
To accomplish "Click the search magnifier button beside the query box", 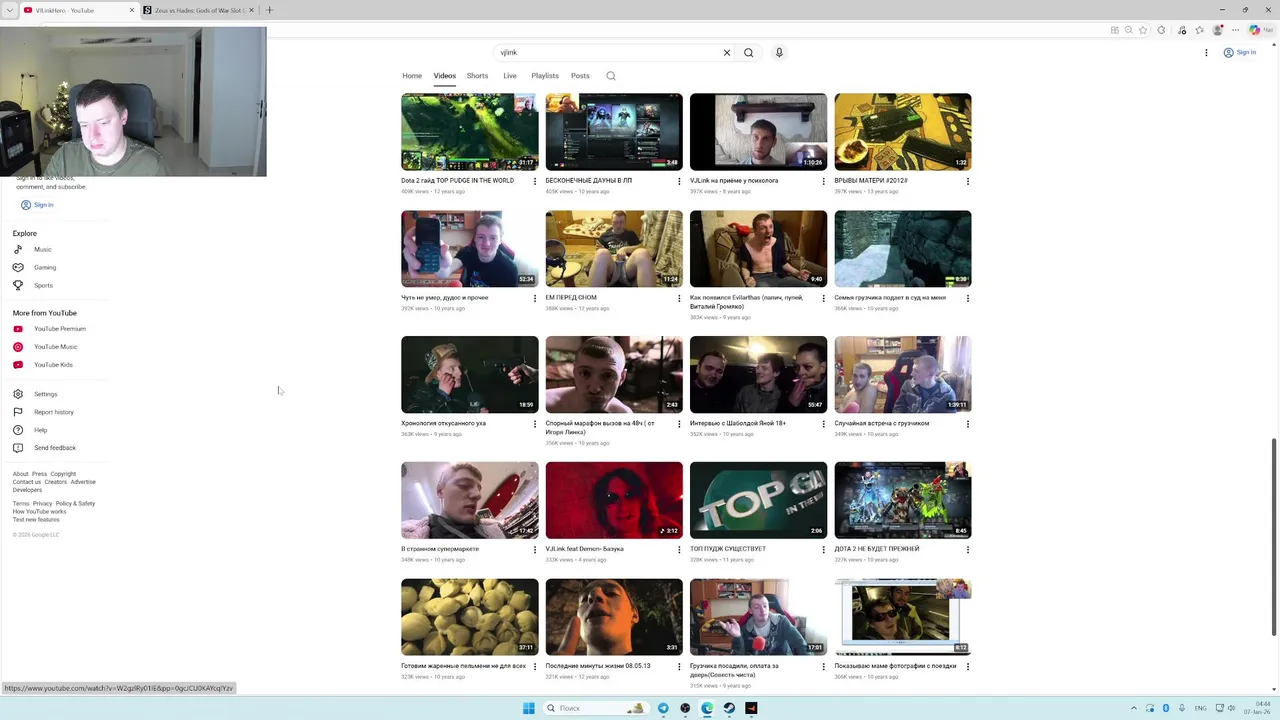I will click(748, 53).
